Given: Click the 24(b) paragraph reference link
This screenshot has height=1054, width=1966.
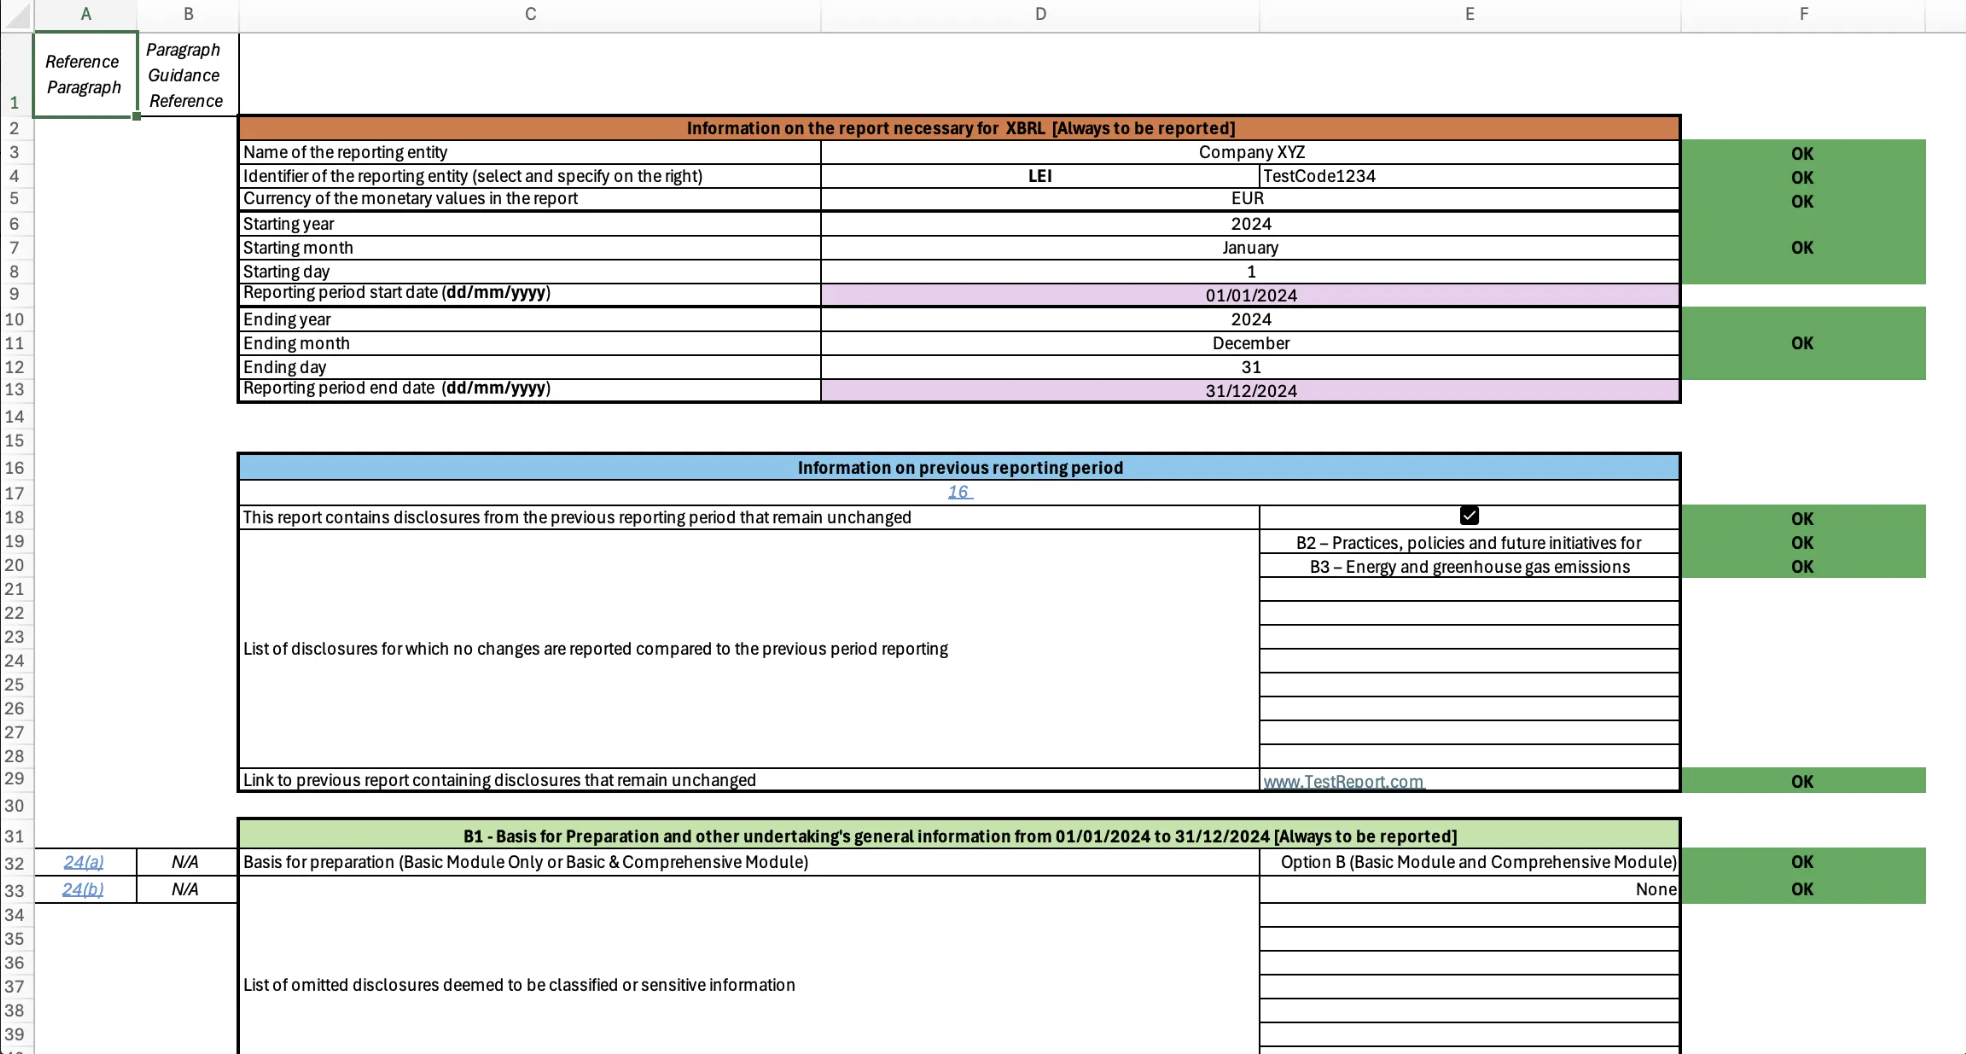Looking at the screenshot, I should coord(85,889).
